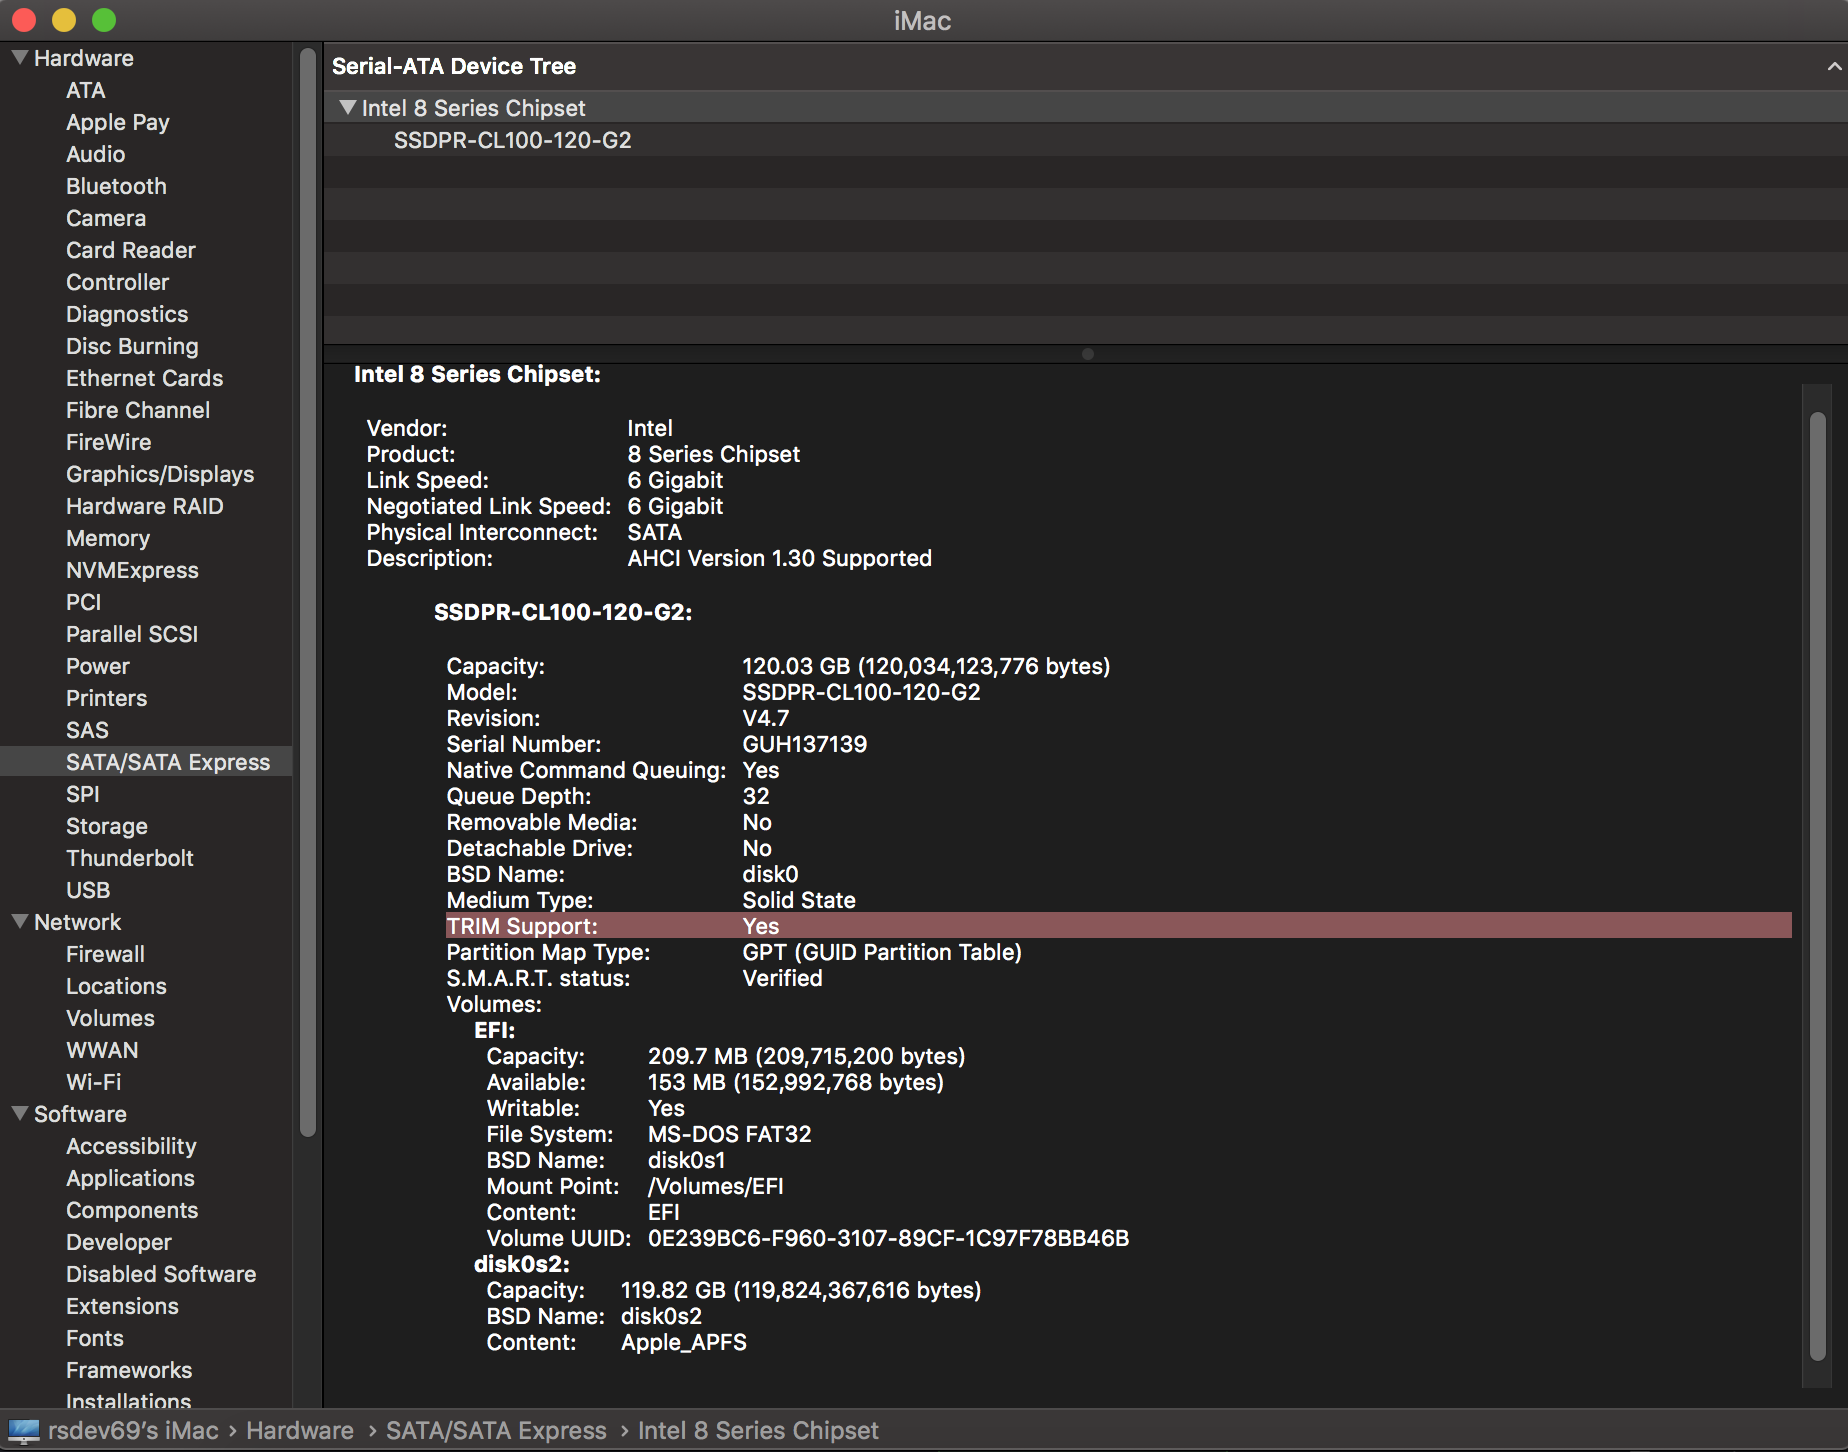Show Fonts information
The height and width of the screenshot is (1452, 1848).
pyautogui.click(x=95, y=1338)
